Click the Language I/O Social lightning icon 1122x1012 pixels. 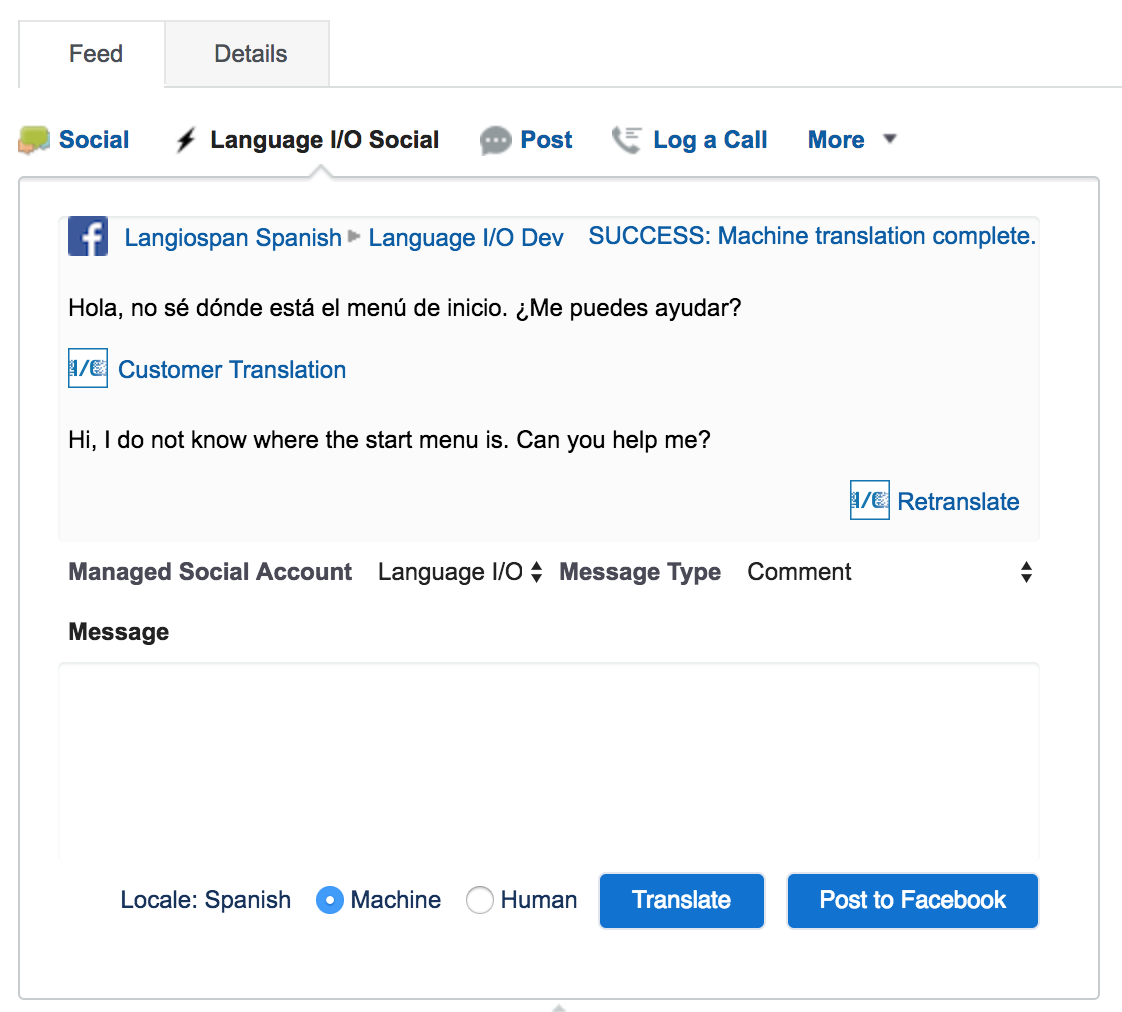(186, 140)
